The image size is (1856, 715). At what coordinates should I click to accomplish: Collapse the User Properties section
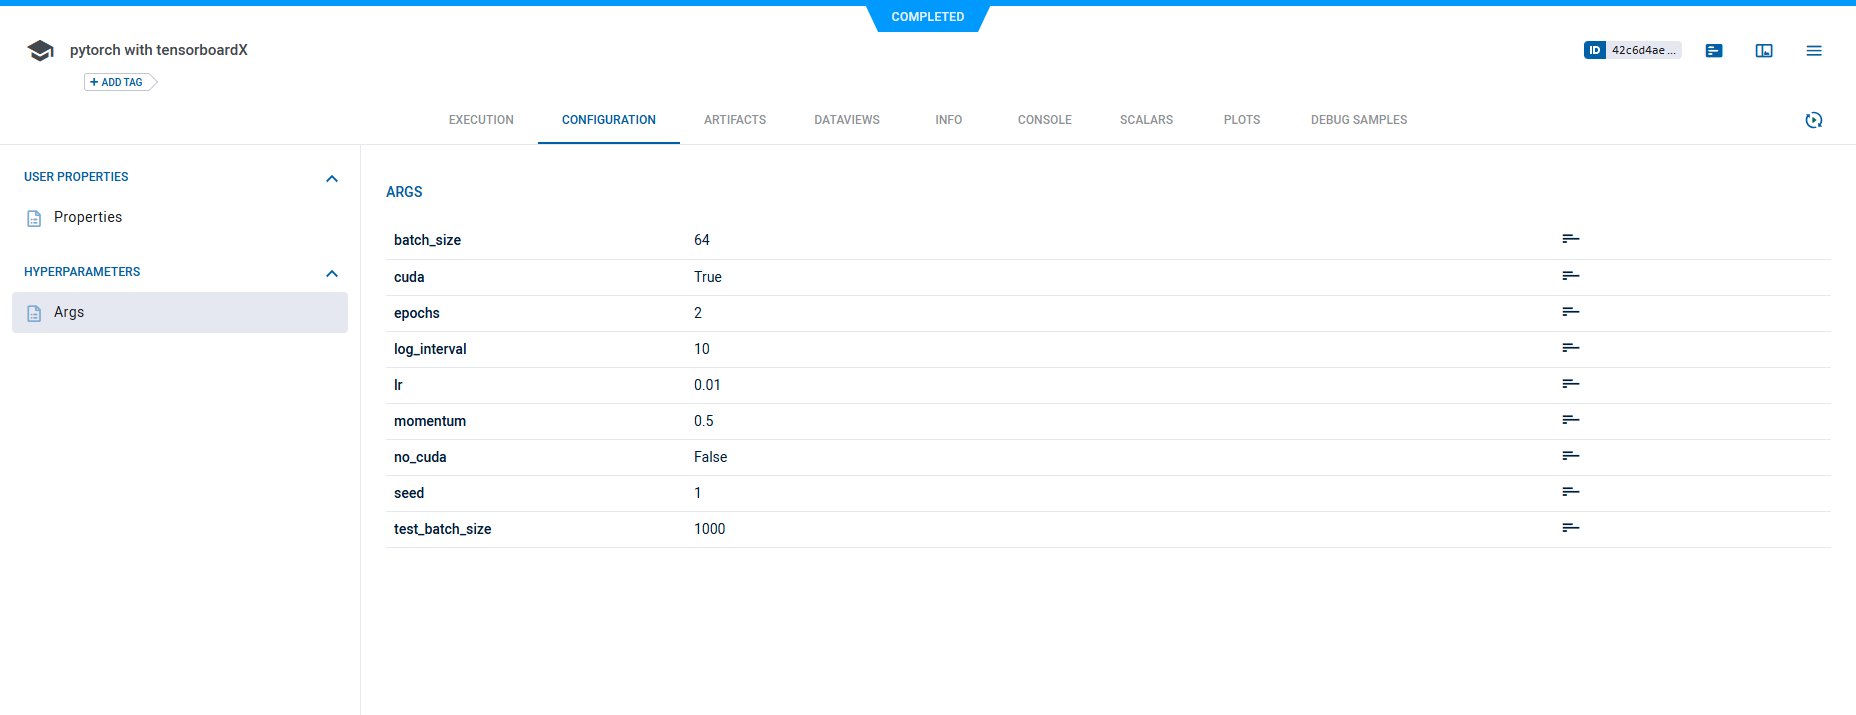[332, 178]
